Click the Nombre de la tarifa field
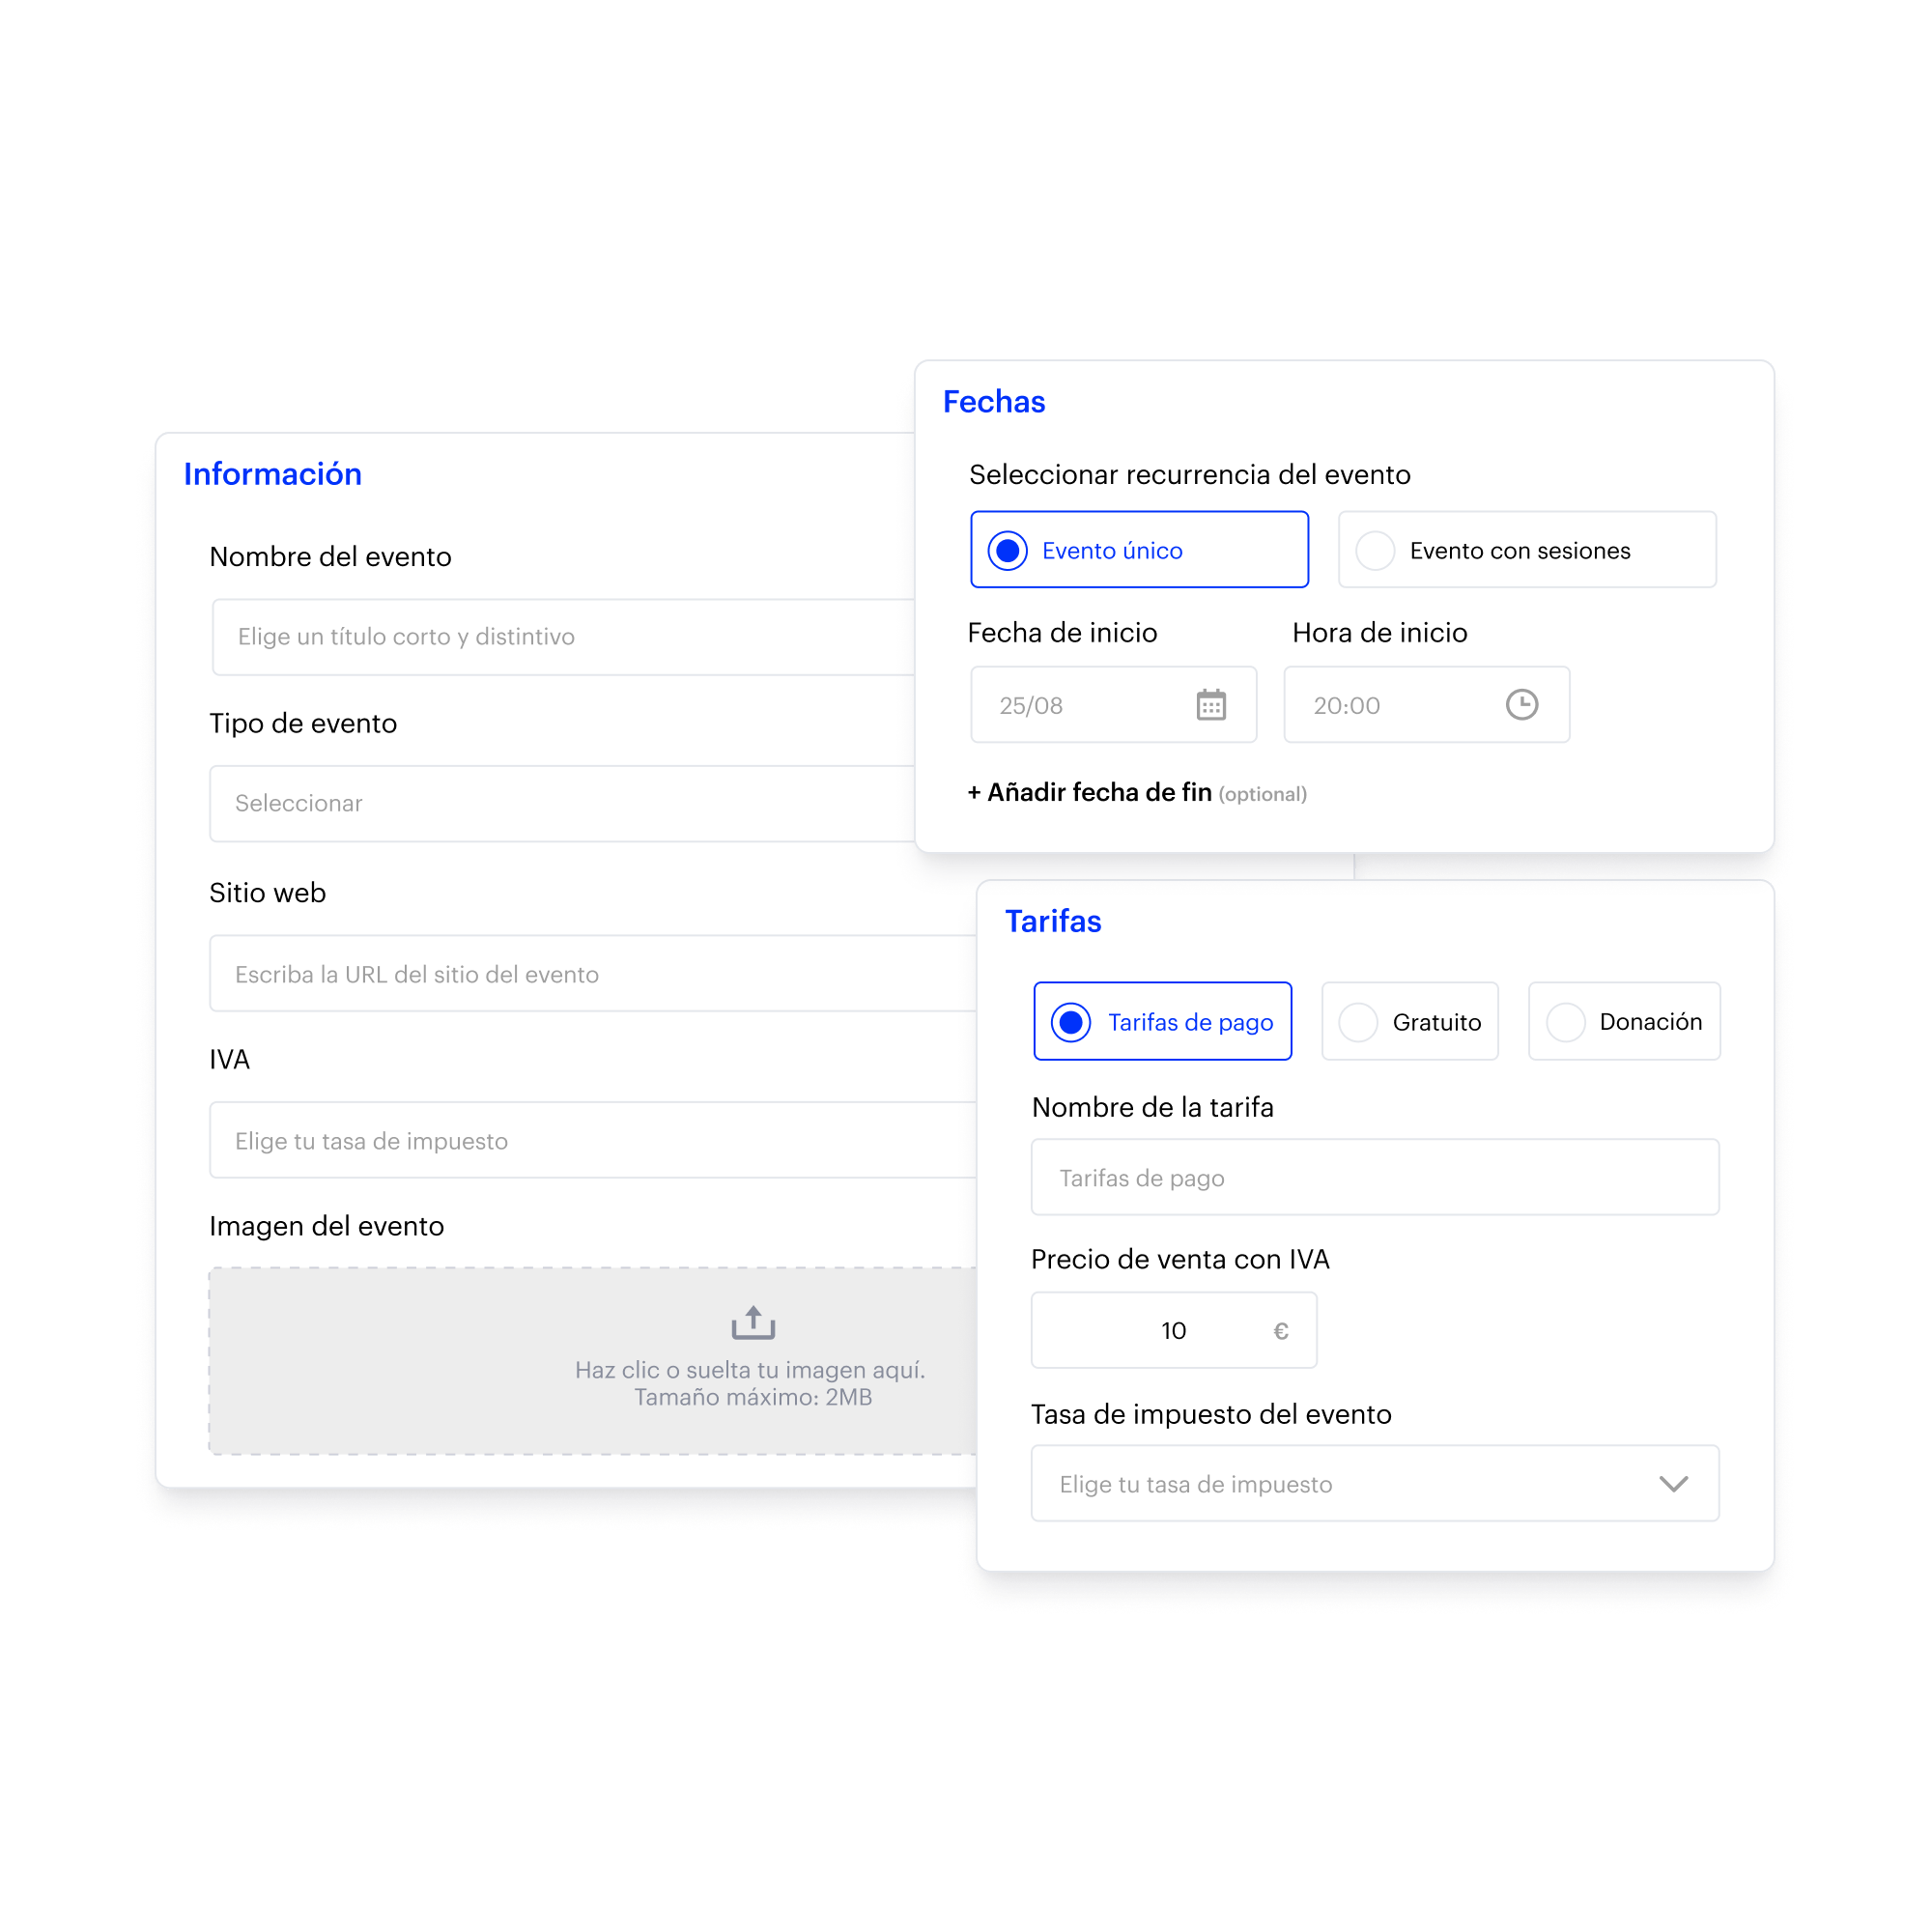1932x1932 pixels. click(1375, 1177)
